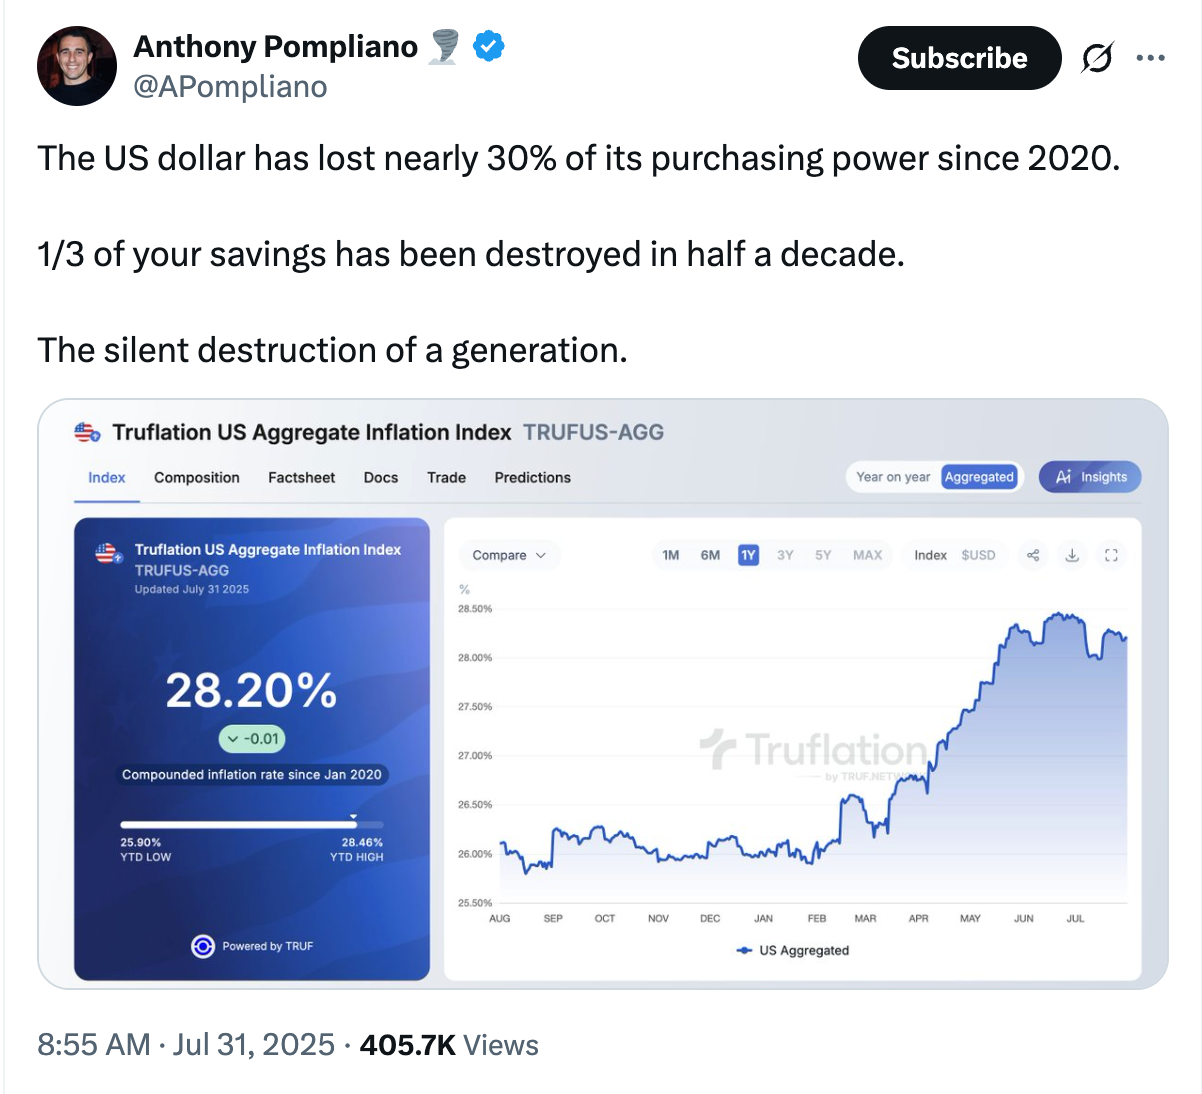Click the Grok actions icon on the tweet
1202x1094 pixels.
click(1098, 58)
